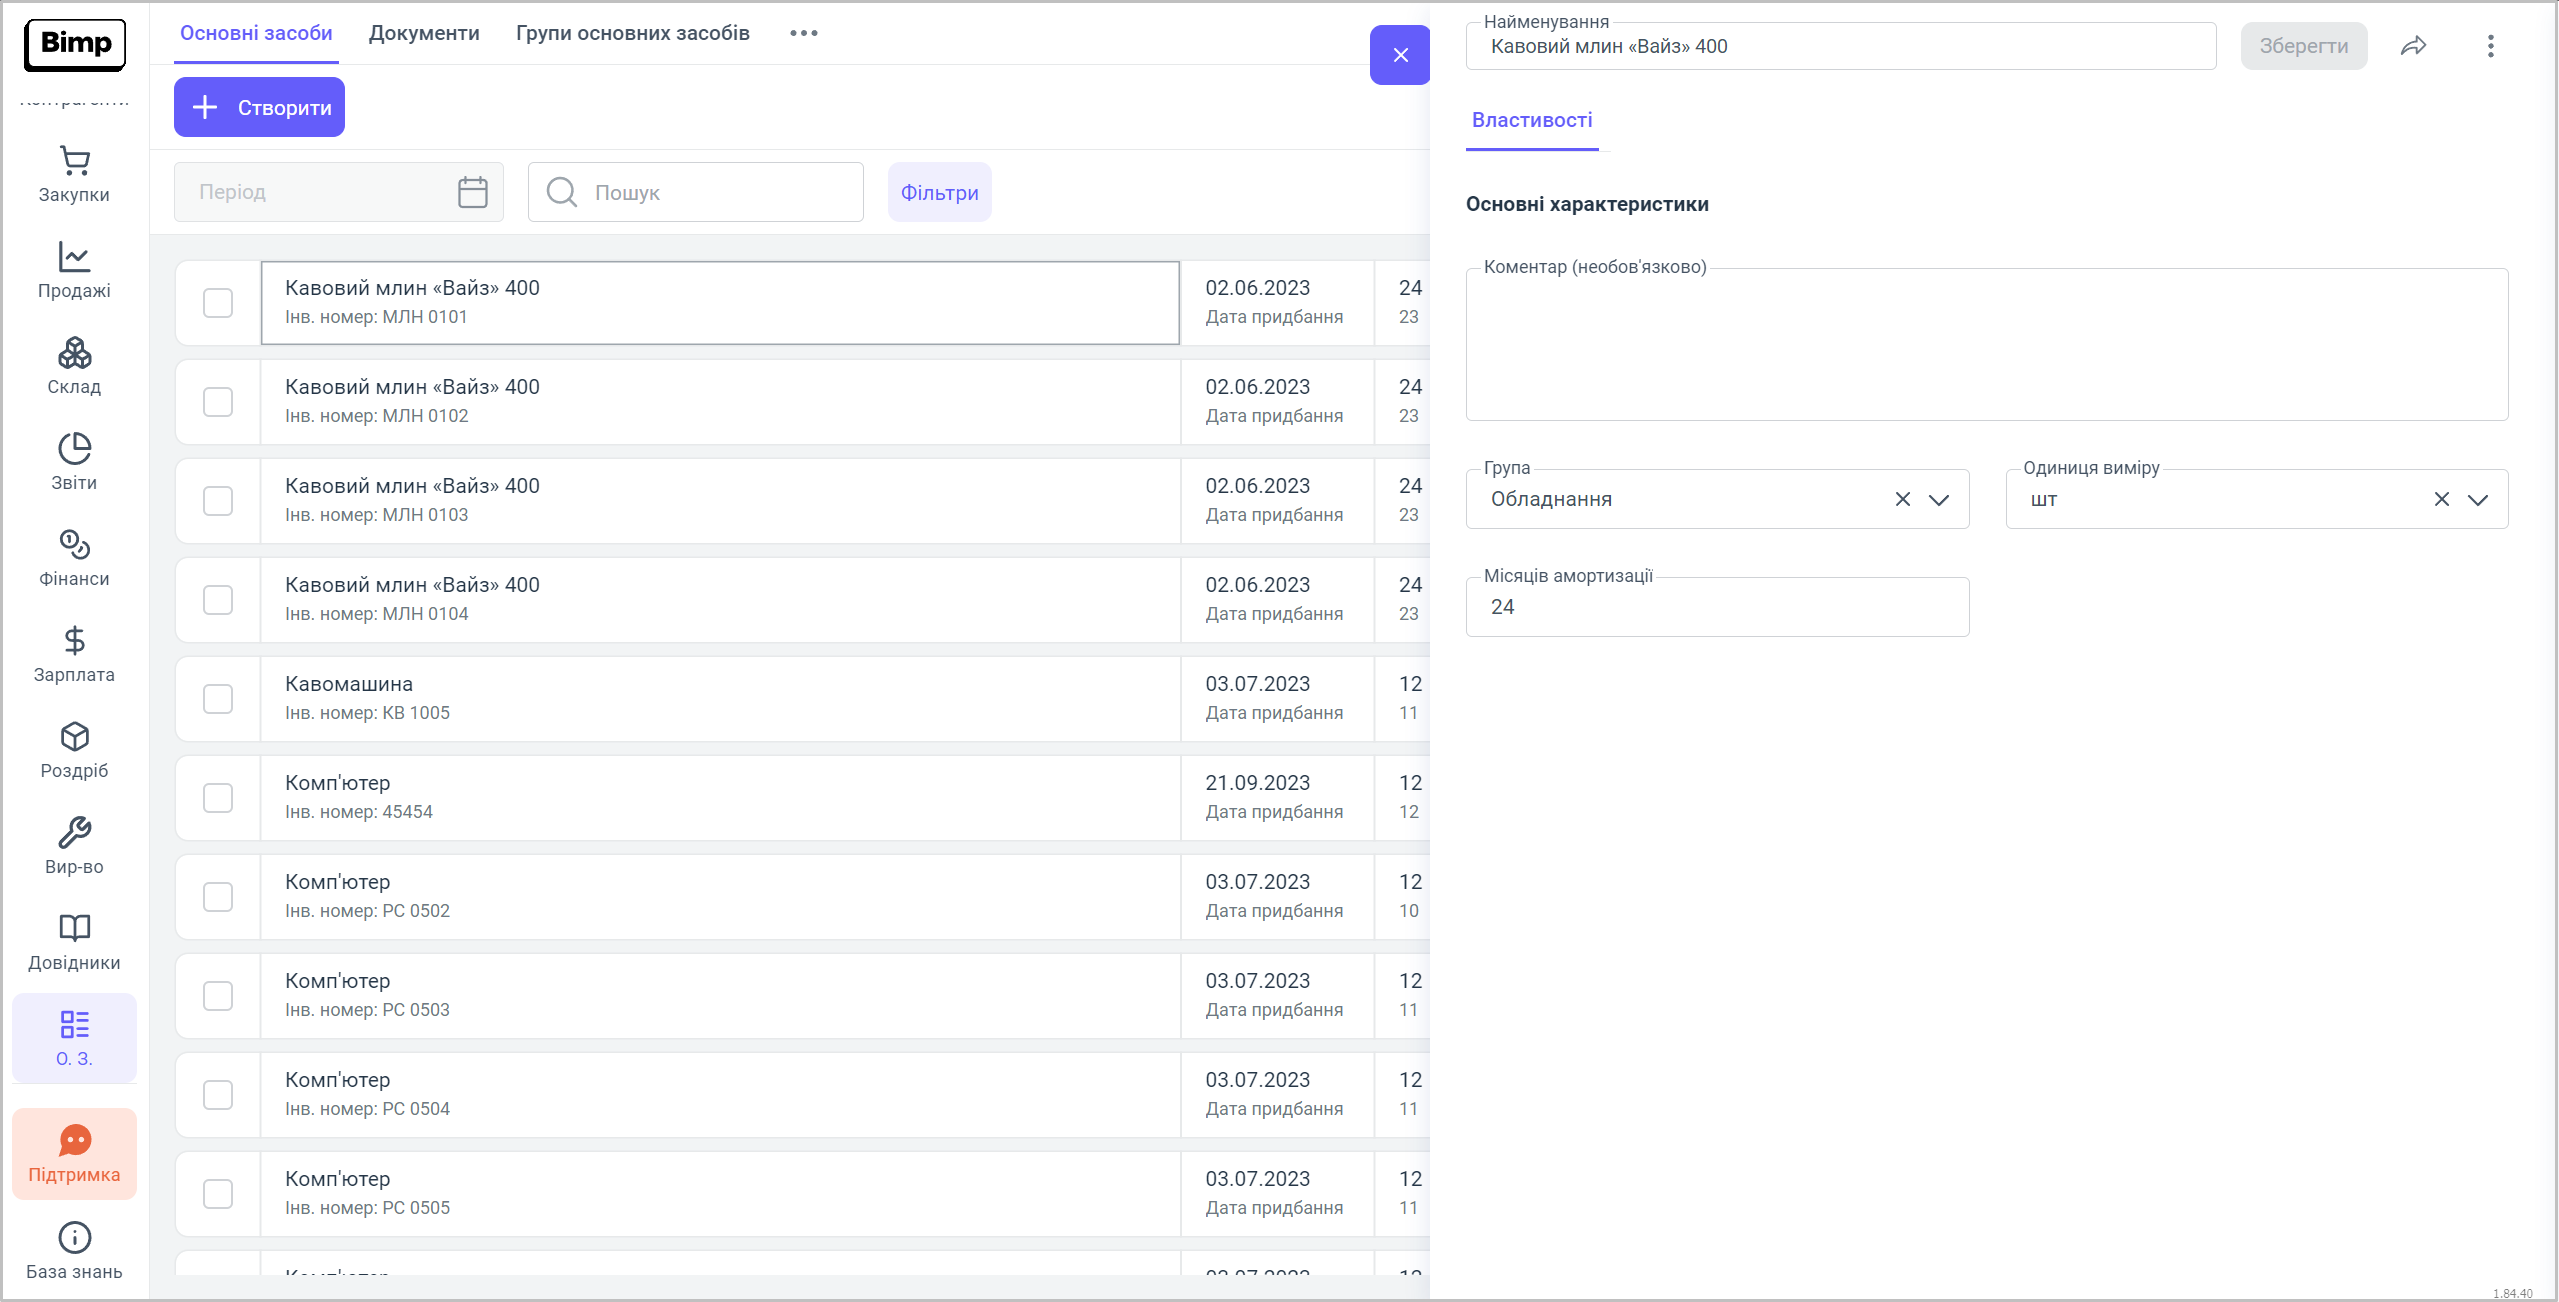
Task: Click the Створити button
Action: pos(259,107)
